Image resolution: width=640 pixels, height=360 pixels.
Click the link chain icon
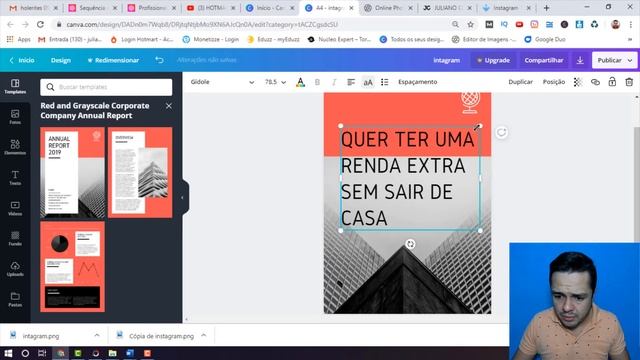595,82
